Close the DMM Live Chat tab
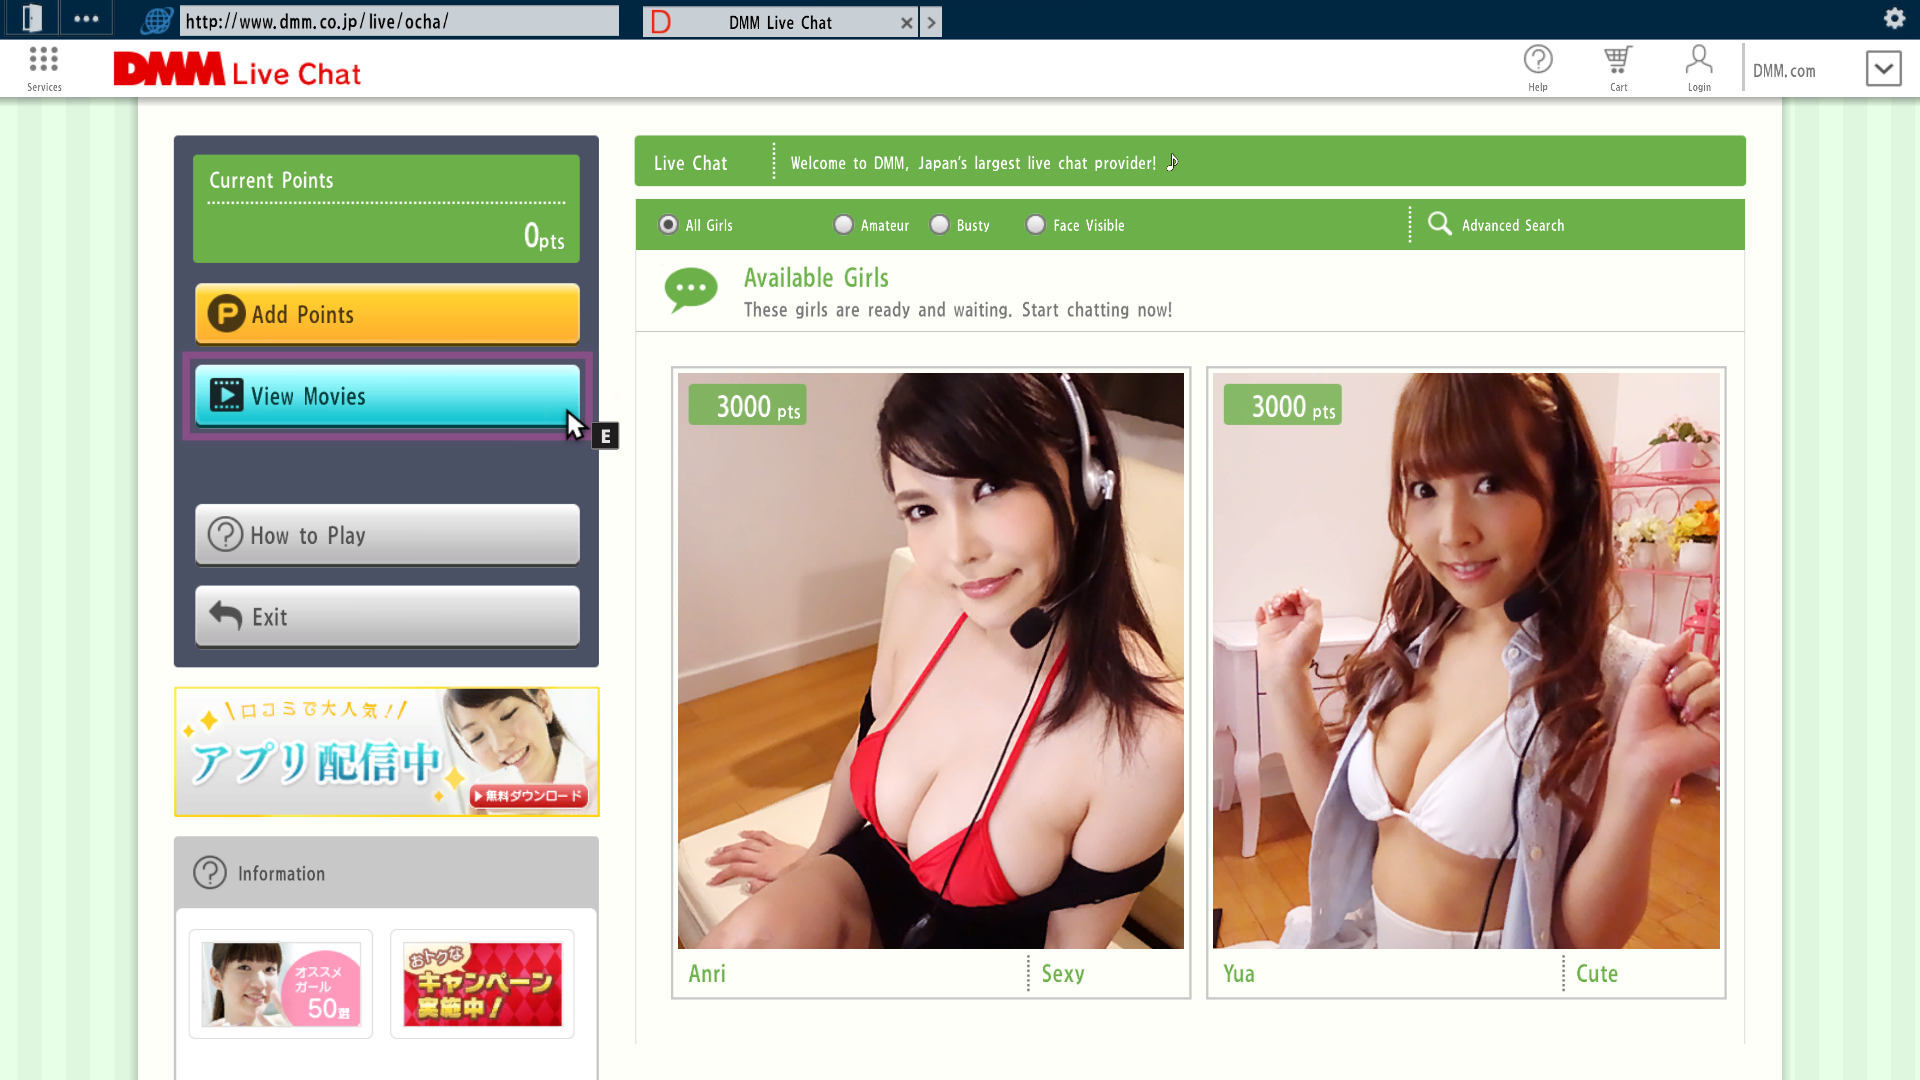 click(x=906, y=22)
